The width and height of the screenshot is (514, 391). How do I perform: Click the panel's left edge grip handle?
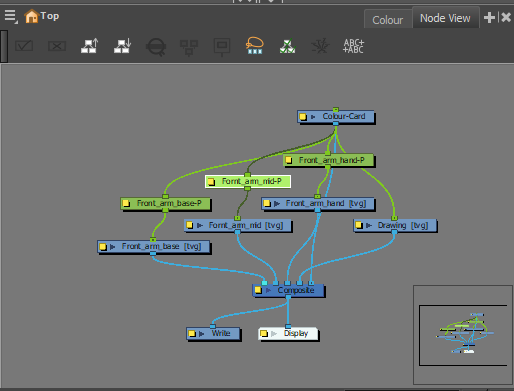pos(4,46)
